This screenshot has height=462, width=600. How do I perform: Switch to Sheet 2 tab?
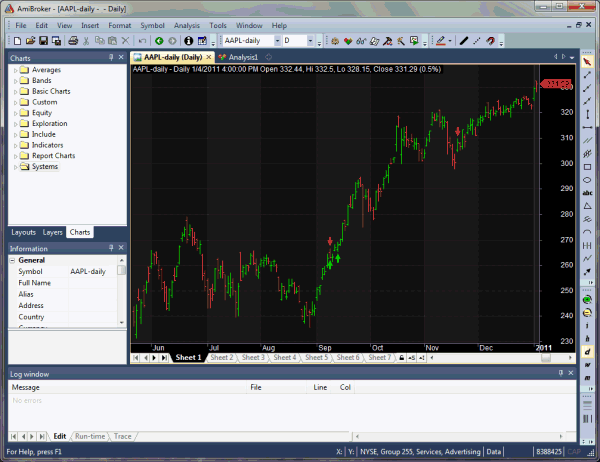pyautogui.click(x=222, y=358)
